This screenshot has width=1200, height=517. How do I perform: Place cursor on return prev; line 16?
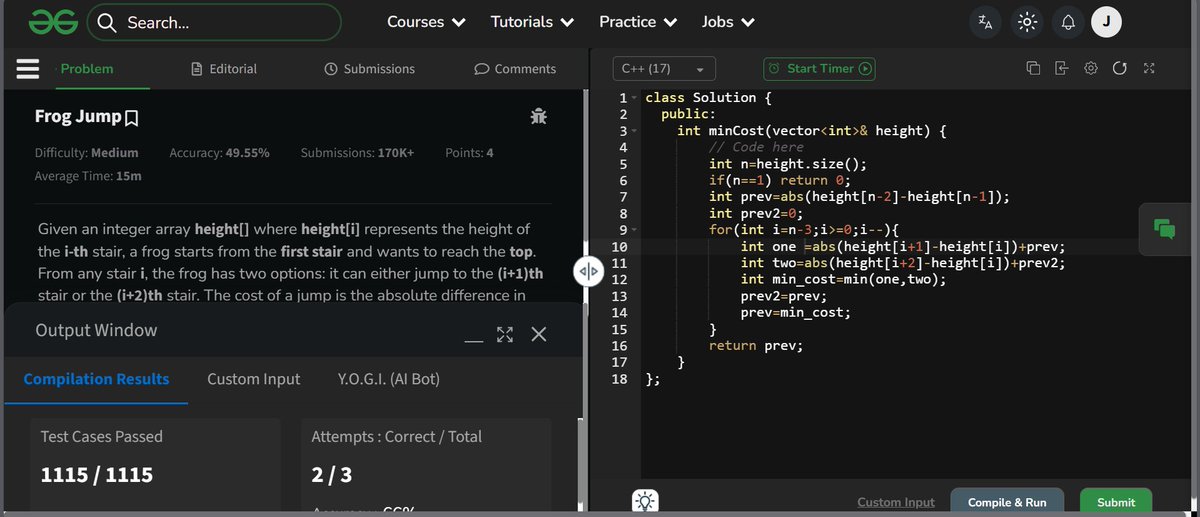pos(756,345)
